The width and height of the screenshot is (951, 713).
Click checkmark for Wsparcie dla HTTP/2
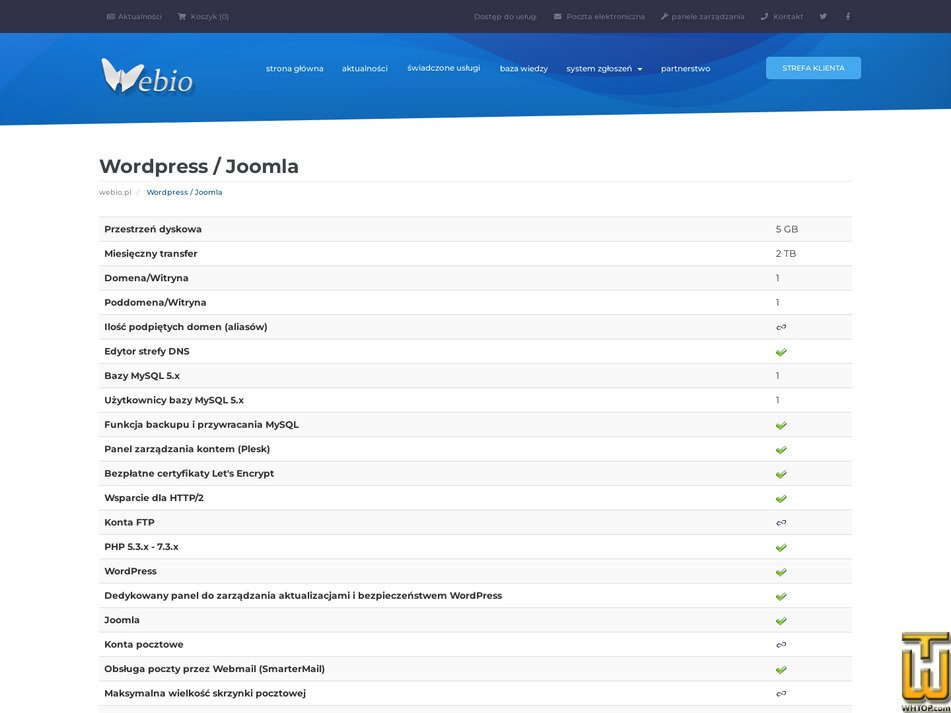pyautogui.click(x=781, y=498)
